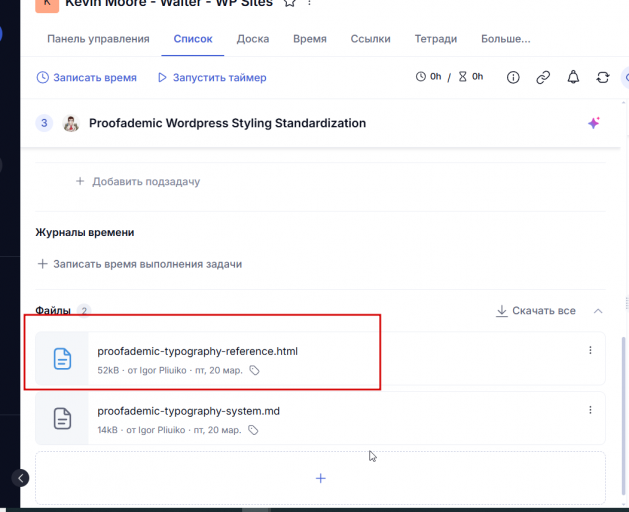Screen dimensions: 629x512
Task: Open the Тетради tab
Action: [x=436, y=39]
